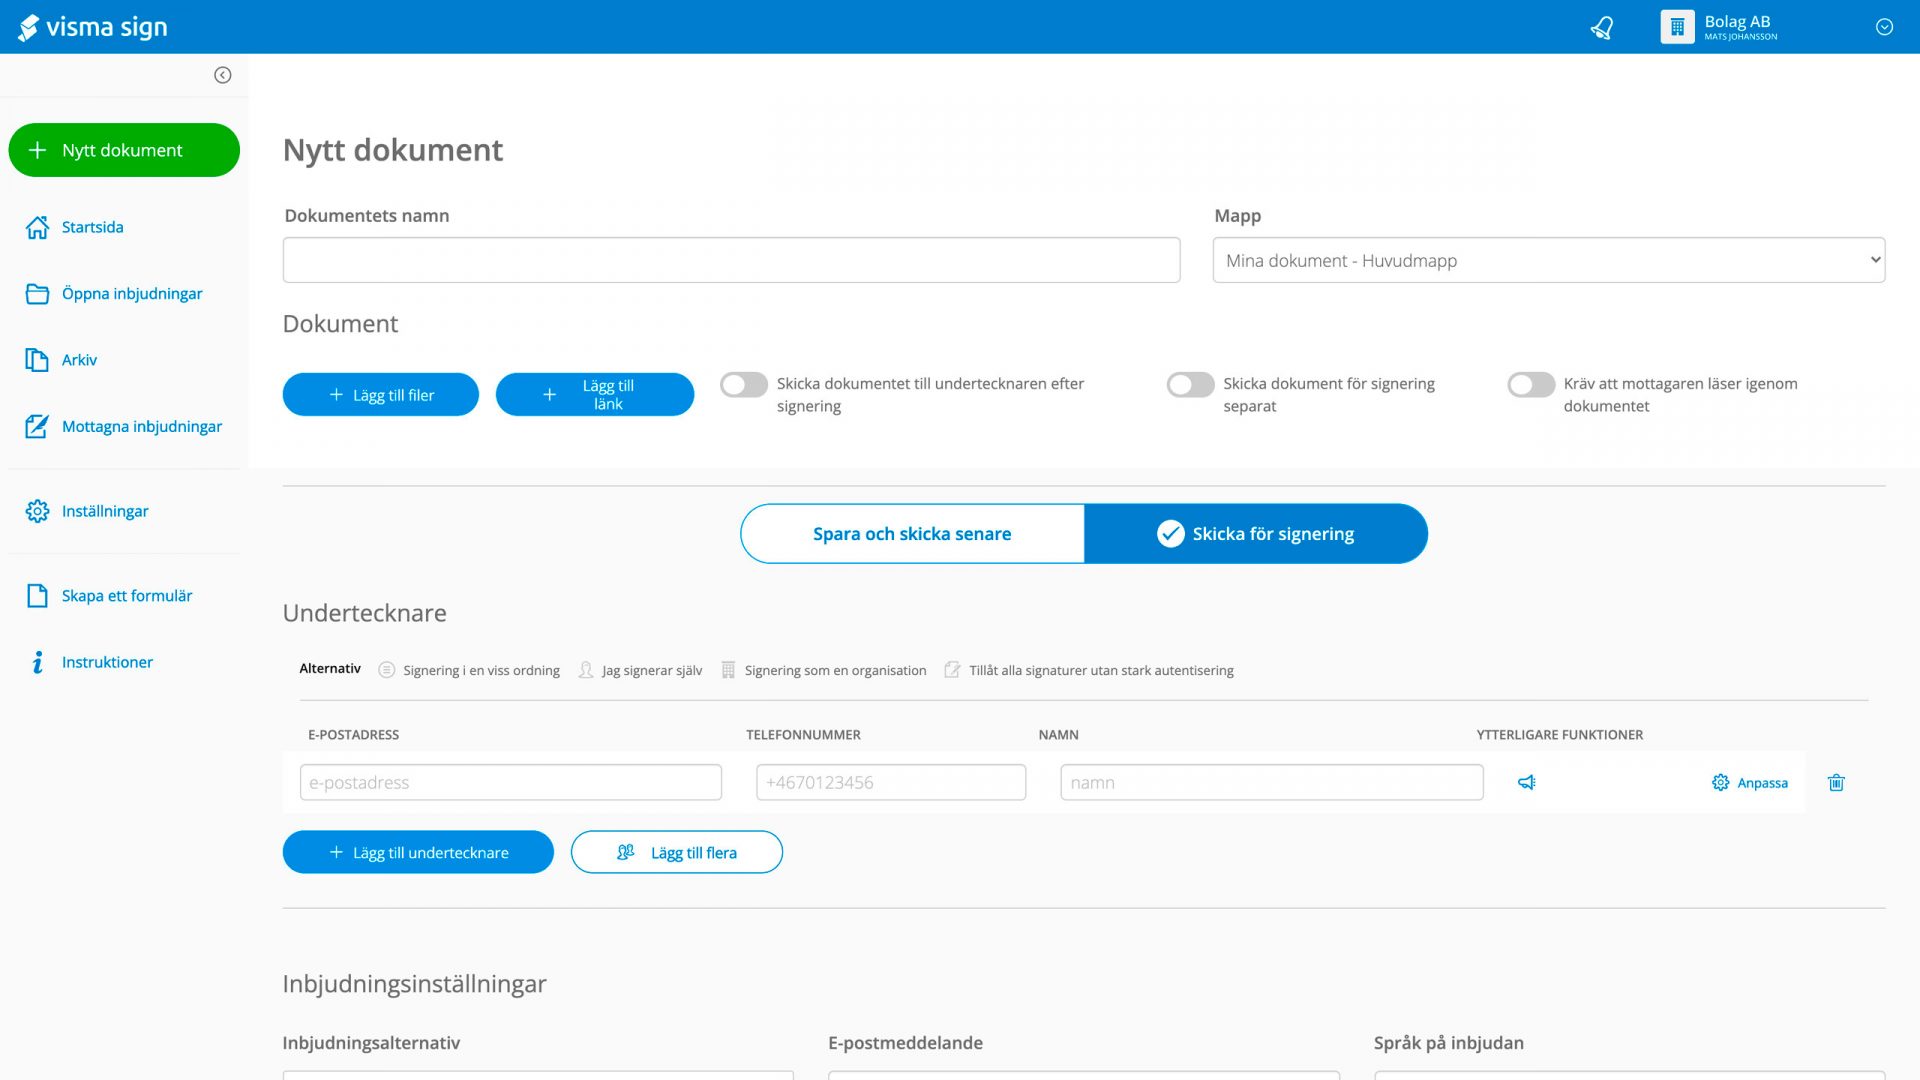
Task: Click the Dokumentets namn input field
Action: point(731,260)
